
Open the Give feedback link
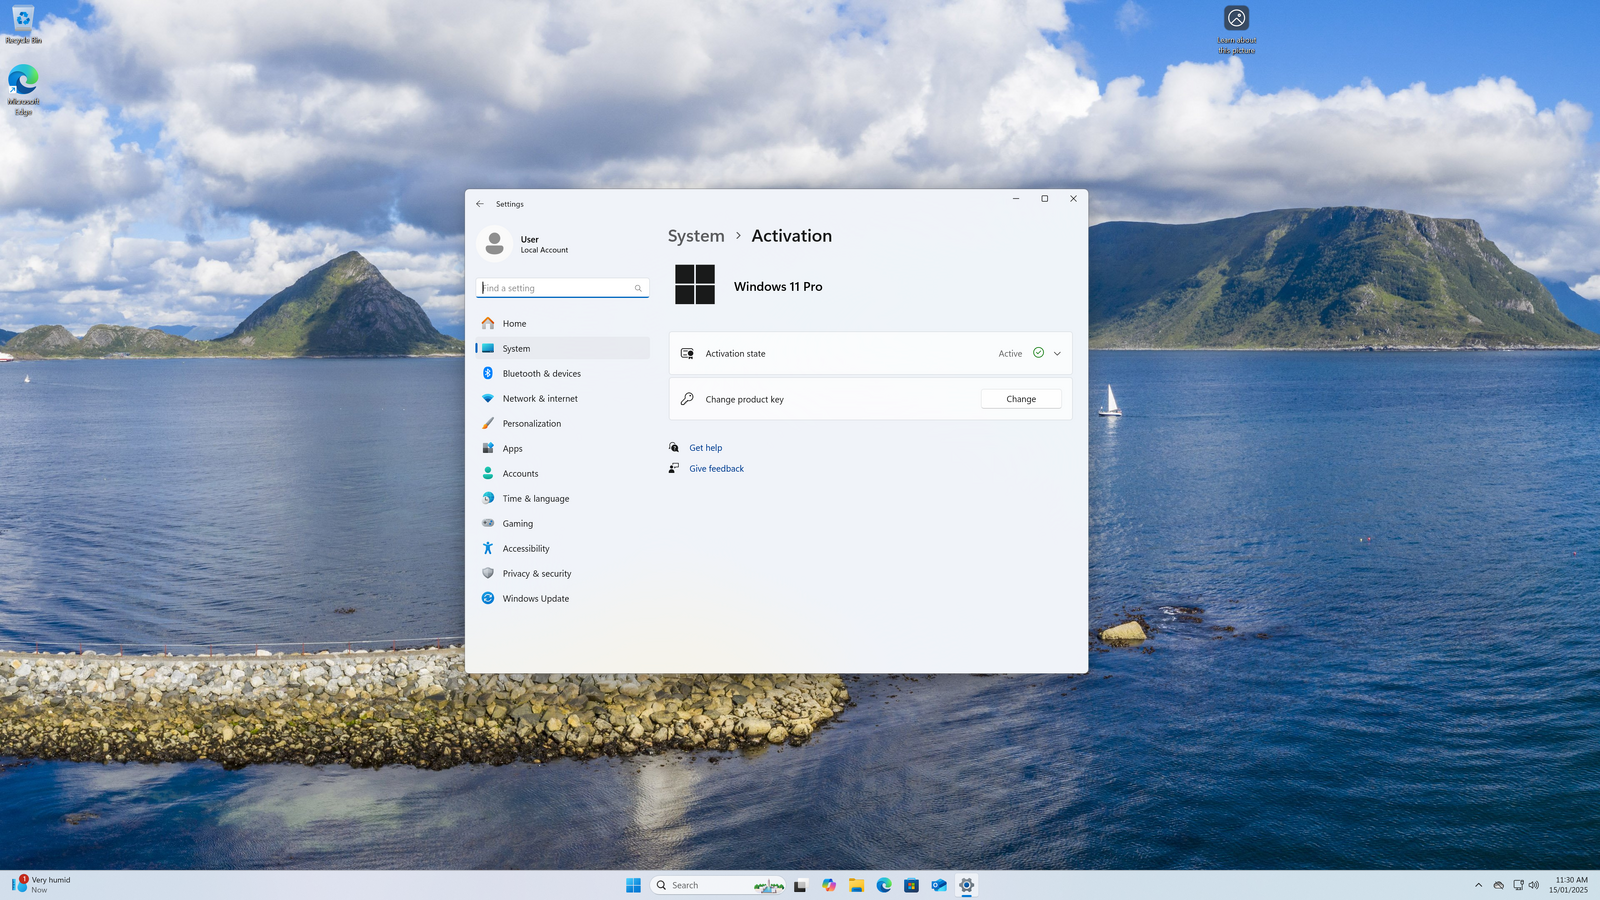[717, 469]
